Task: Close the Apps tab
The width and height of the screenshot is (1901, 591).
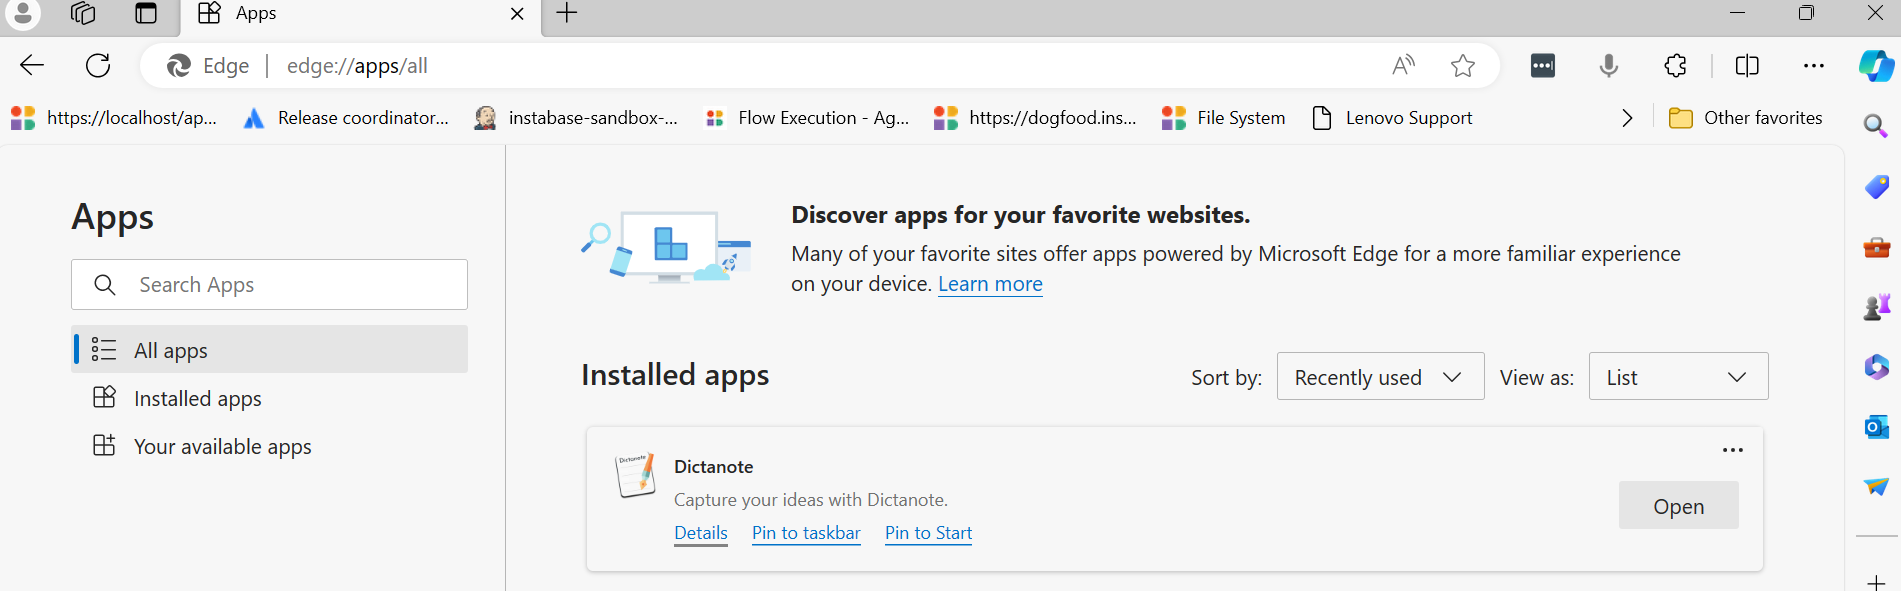Action: (517, 14)
